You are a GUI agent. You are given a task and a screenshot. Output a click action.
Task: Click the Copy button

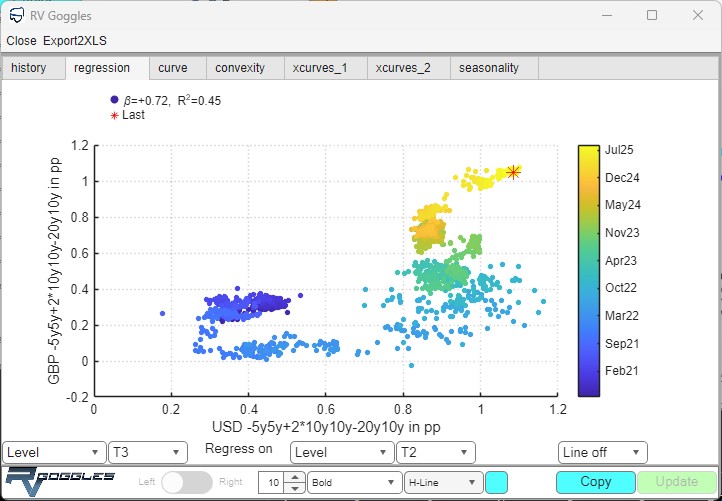pyautogui.click(x=596, y=482)
